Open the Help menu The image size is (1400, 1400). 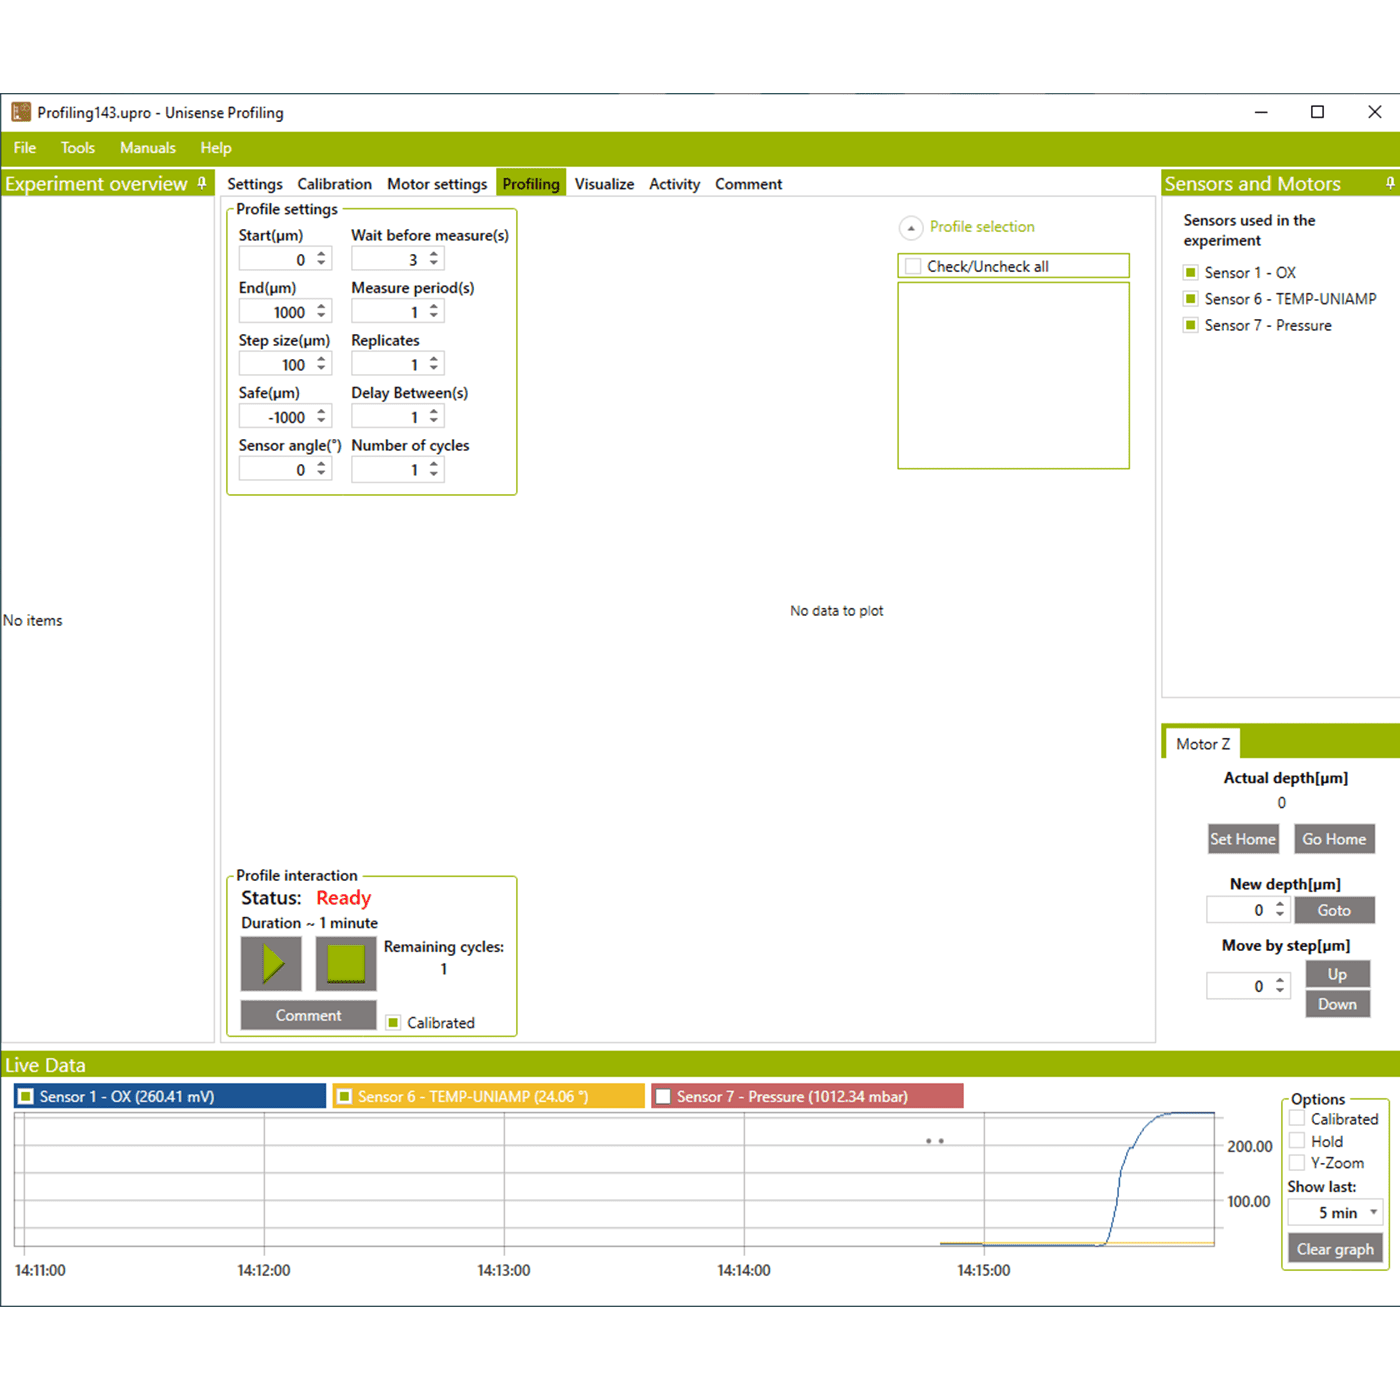point(216,148)
